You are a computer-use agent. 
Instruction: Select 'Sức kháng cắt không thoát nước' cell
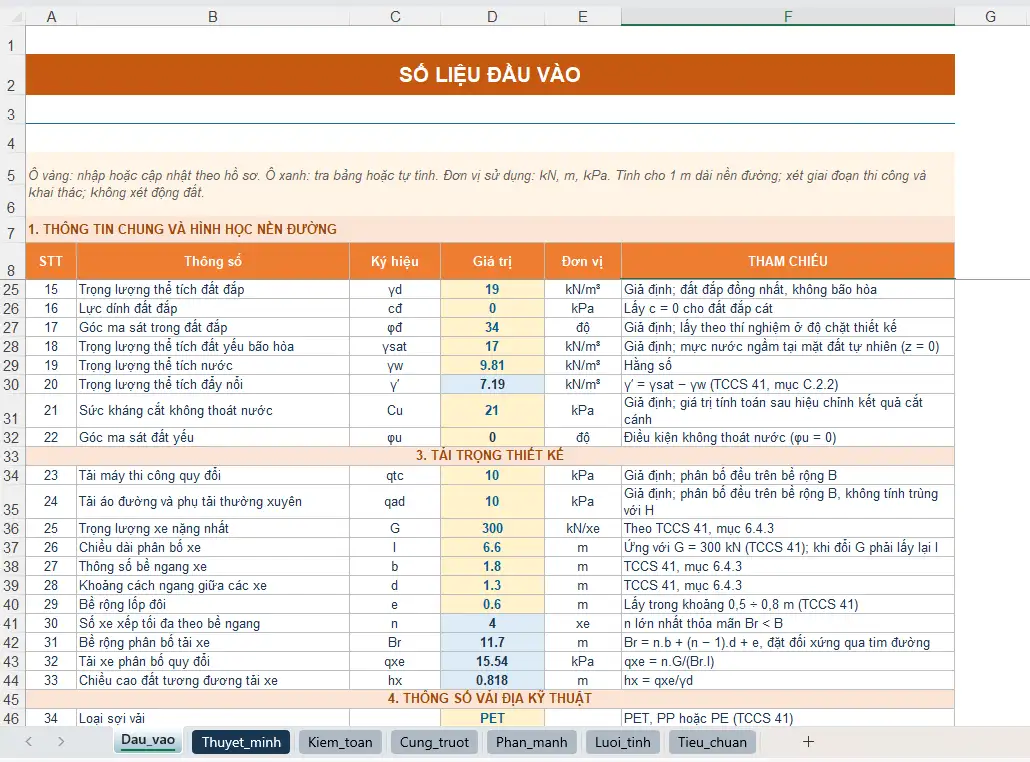point(213,411)
